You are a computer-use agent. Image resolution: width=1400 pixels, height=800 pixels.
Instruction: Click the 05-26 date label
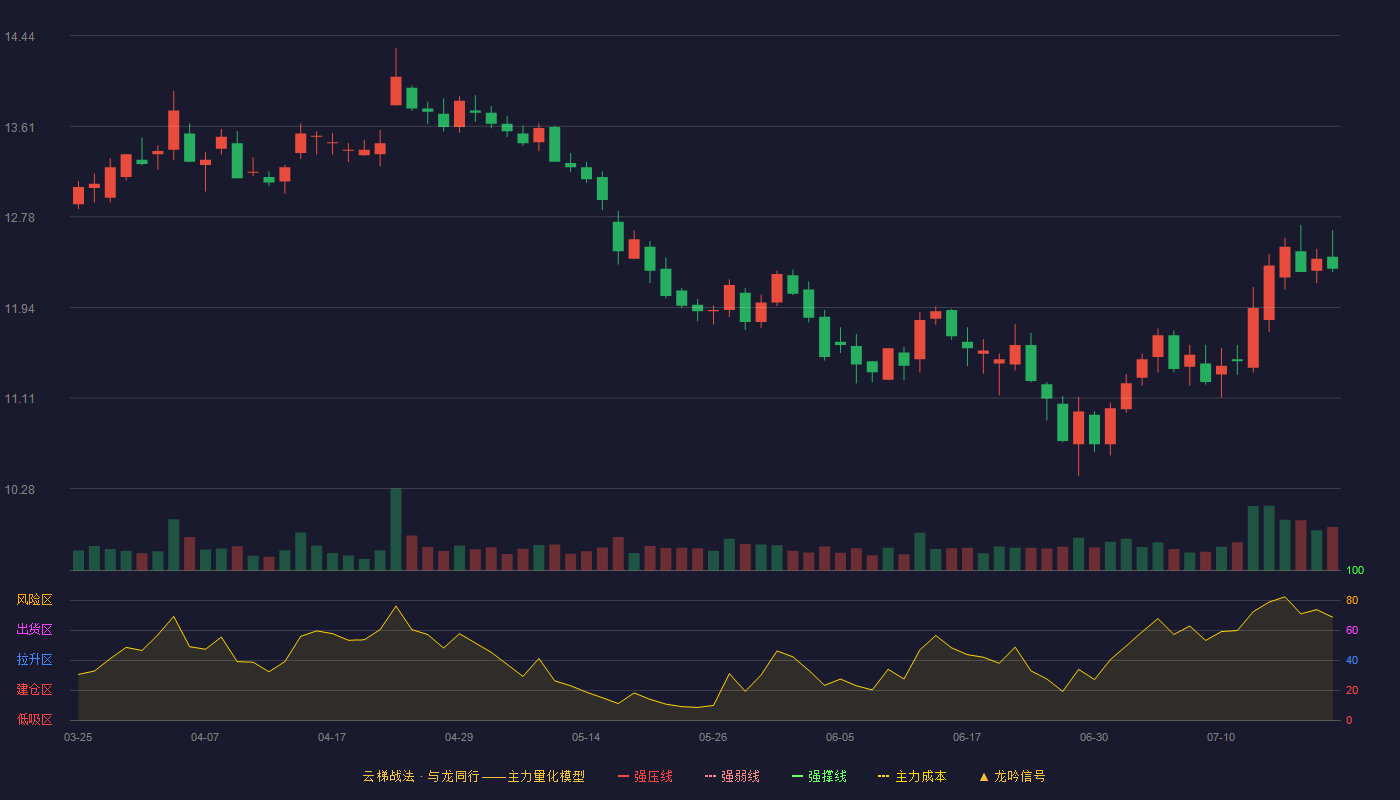(713, 737)
